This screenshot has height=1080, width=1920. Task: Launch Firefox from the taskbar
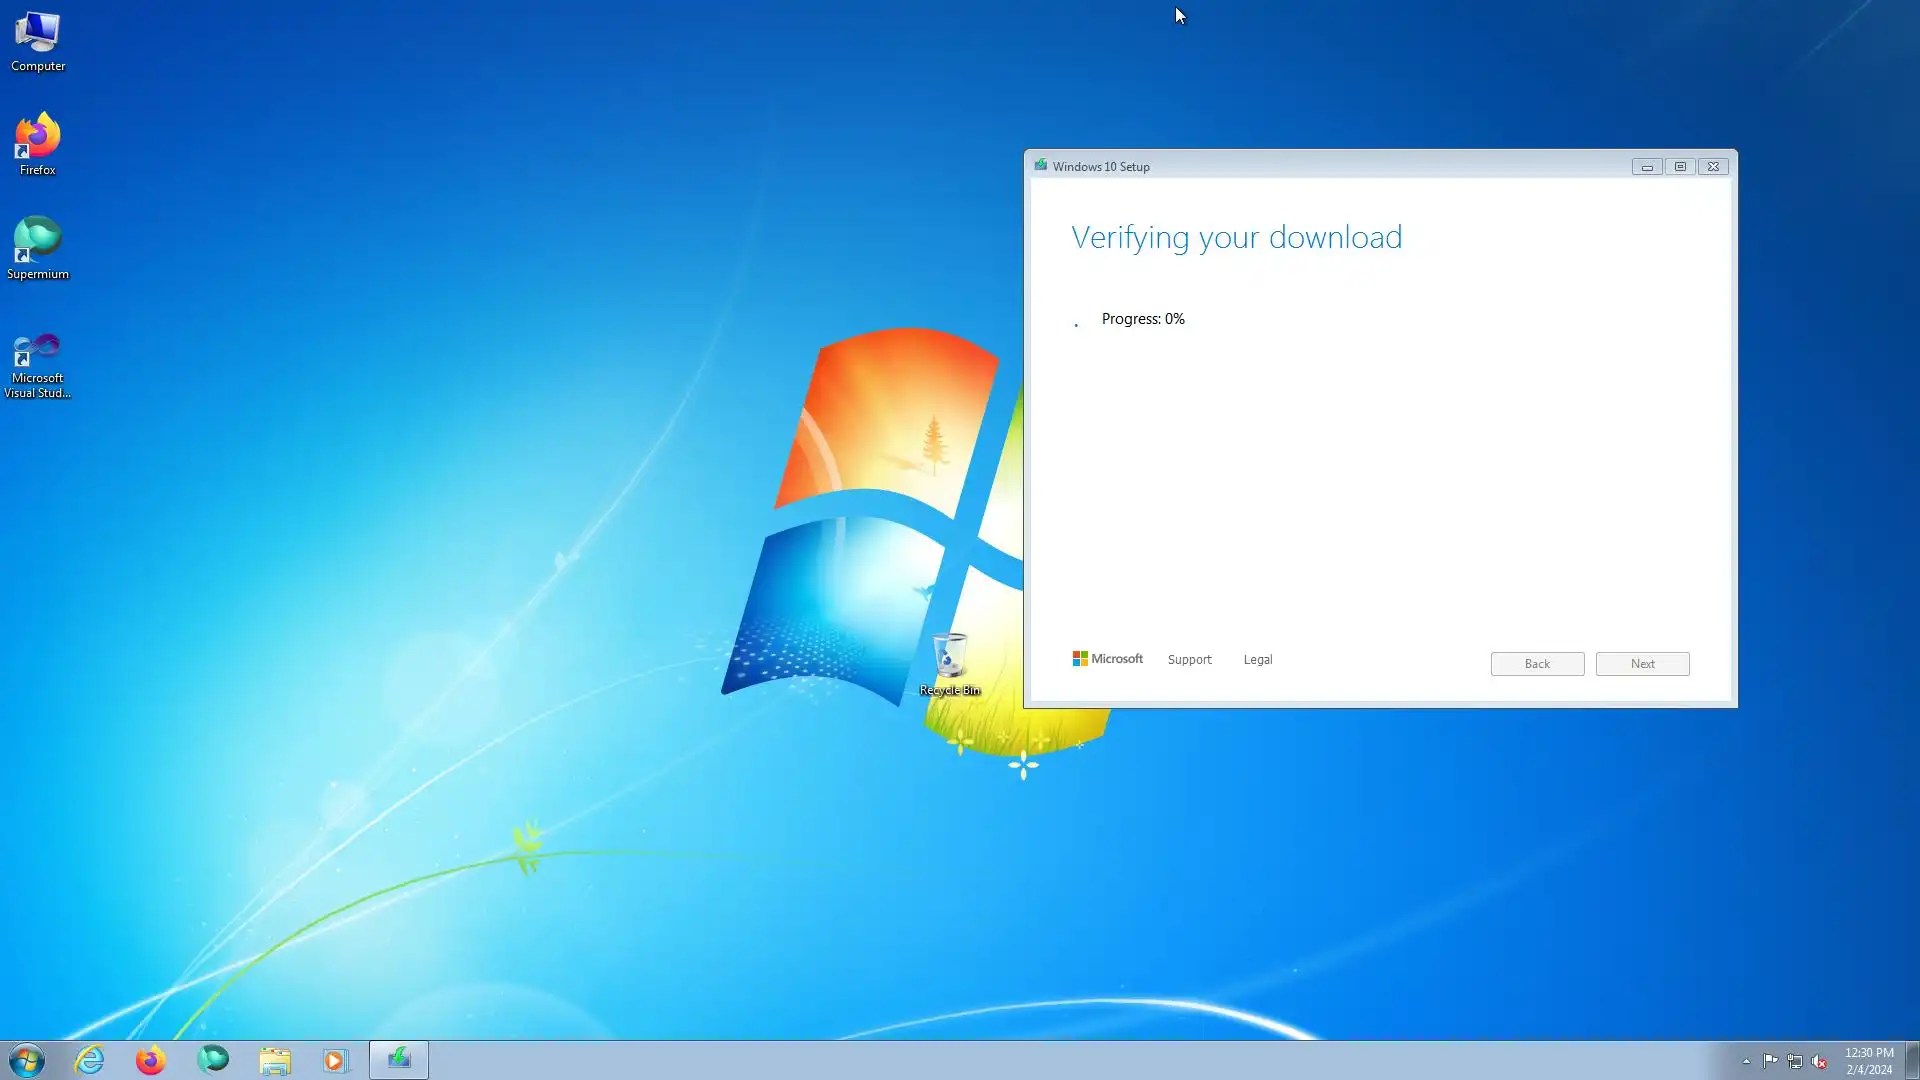[x=151, y=1060]
